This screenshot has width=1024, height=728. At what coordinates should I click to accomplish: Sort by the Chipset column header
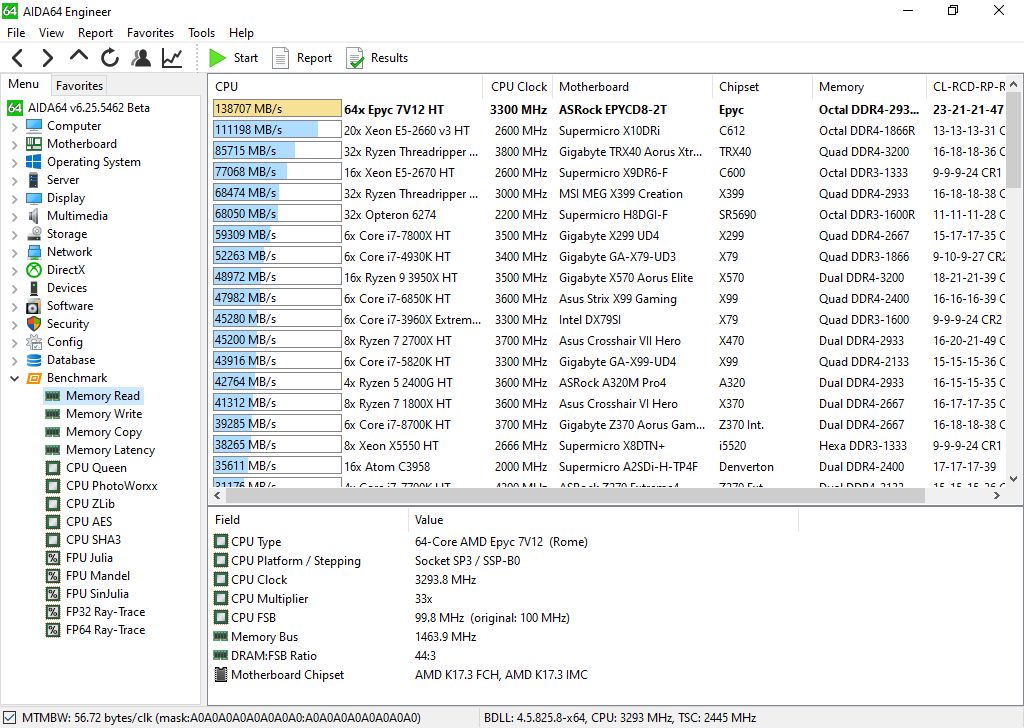point(761,87)
